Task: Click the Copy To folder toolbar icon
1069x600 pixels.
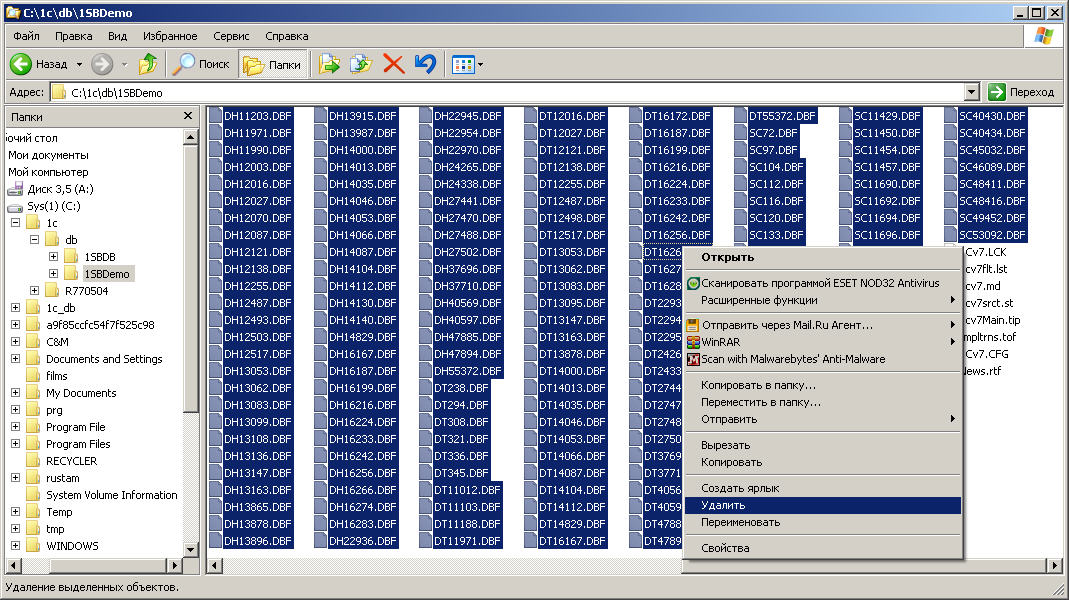Action: [x=360, y=64]
